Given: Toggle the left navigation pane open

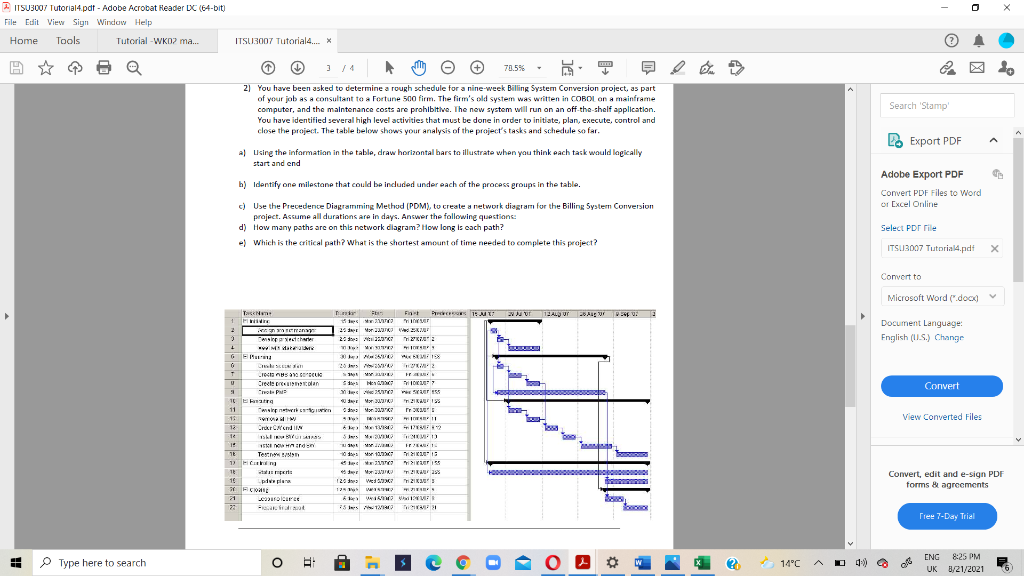Looking at the screenshot, I should click(9, 314).
